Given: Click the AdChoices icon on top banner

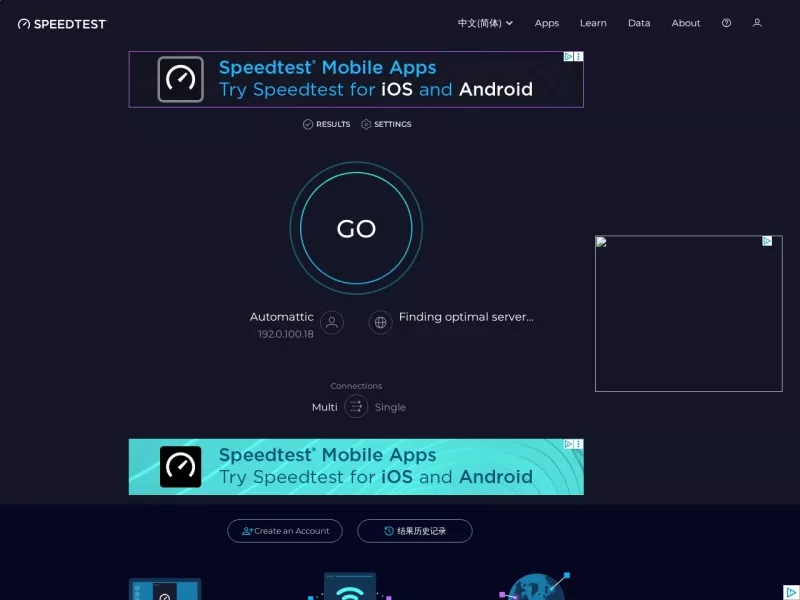Looking at the screenshot, I should (568, 57).
